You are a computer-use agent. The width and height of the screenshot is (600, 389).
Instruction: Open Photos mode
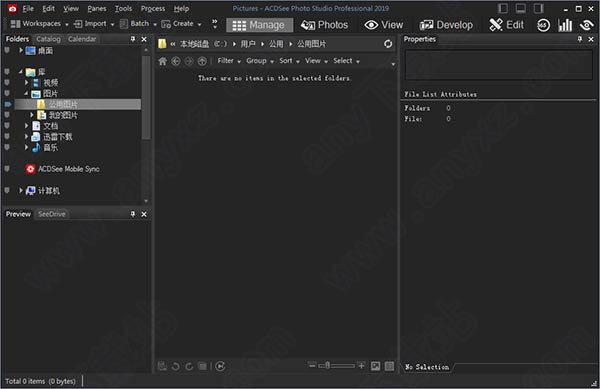coord(324,25)
